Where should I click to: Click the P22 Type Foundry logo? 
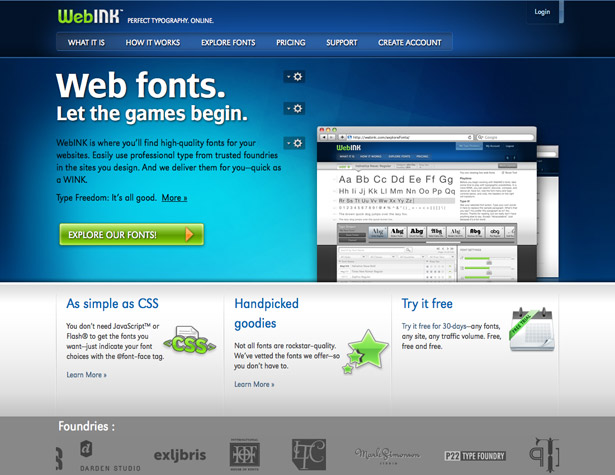(x=475, y=456)
